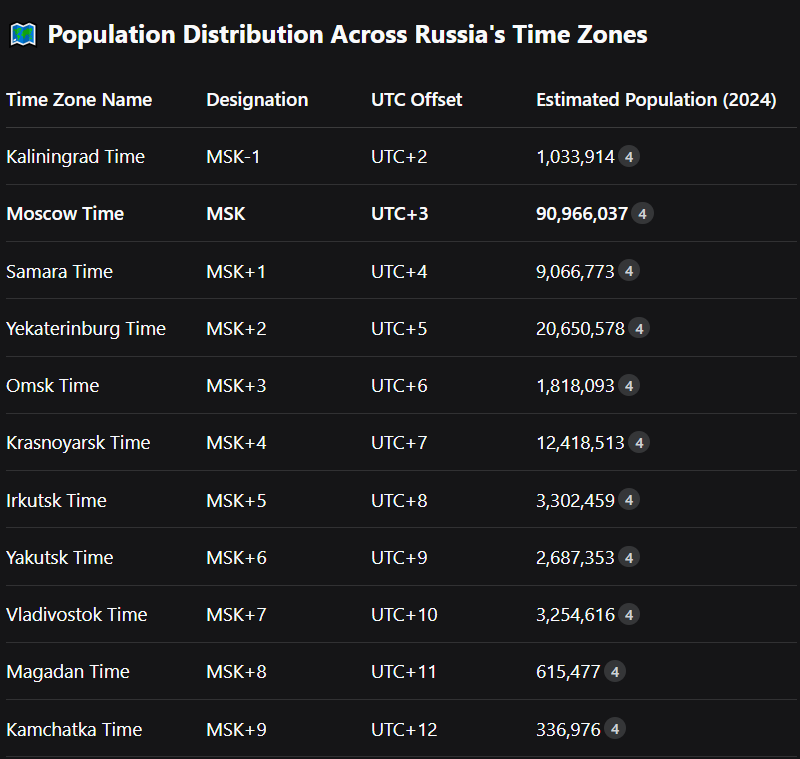Open citation badge next to Irkutsk's 3,302,459

(x=629, y=500)
